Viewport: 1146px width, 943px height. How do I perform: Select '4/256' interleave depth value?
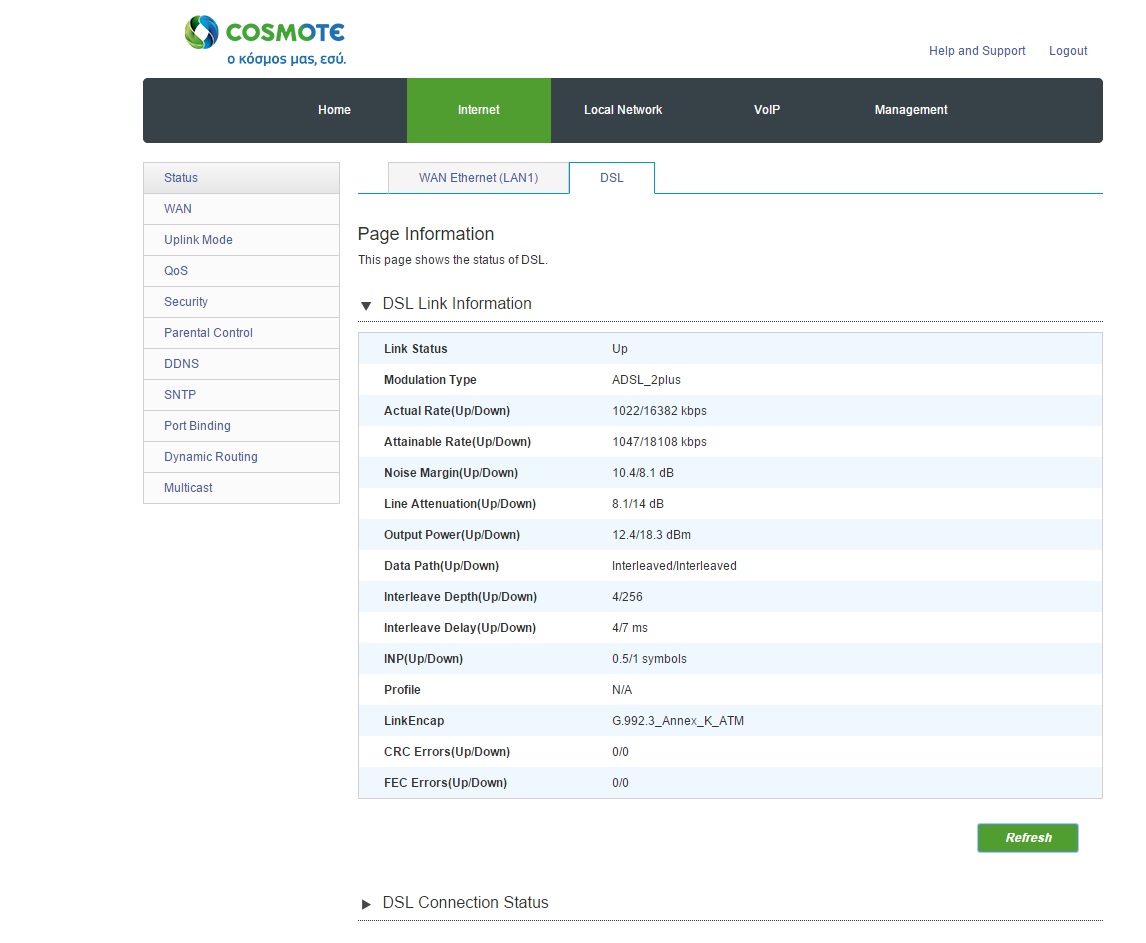click(x=627, y=597)
